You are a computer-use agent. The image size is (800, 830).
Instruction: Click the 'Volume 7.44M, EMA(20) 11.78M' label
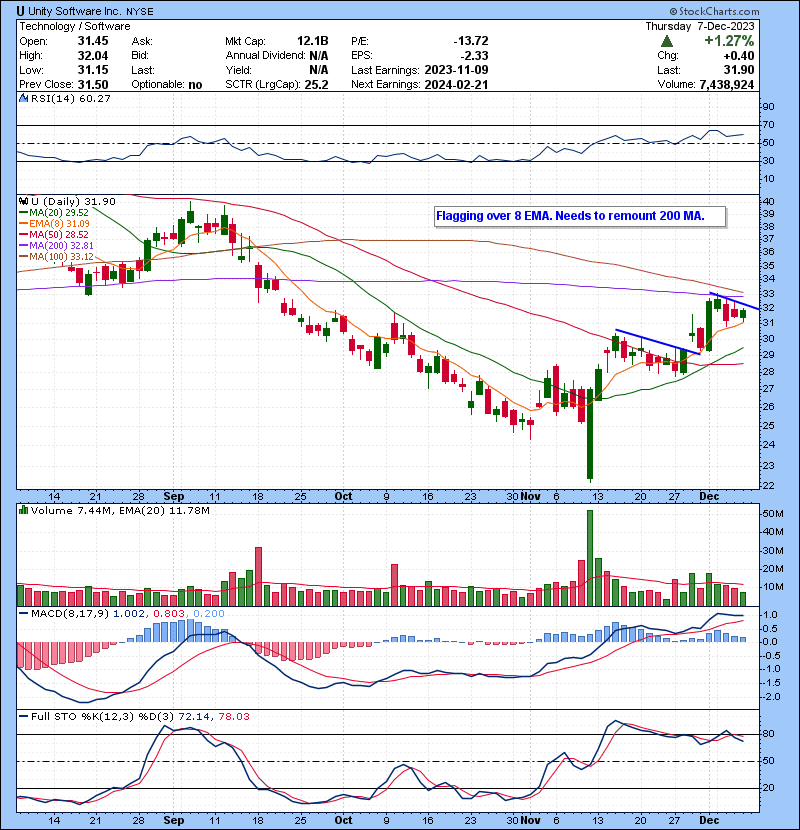point(120,511)
